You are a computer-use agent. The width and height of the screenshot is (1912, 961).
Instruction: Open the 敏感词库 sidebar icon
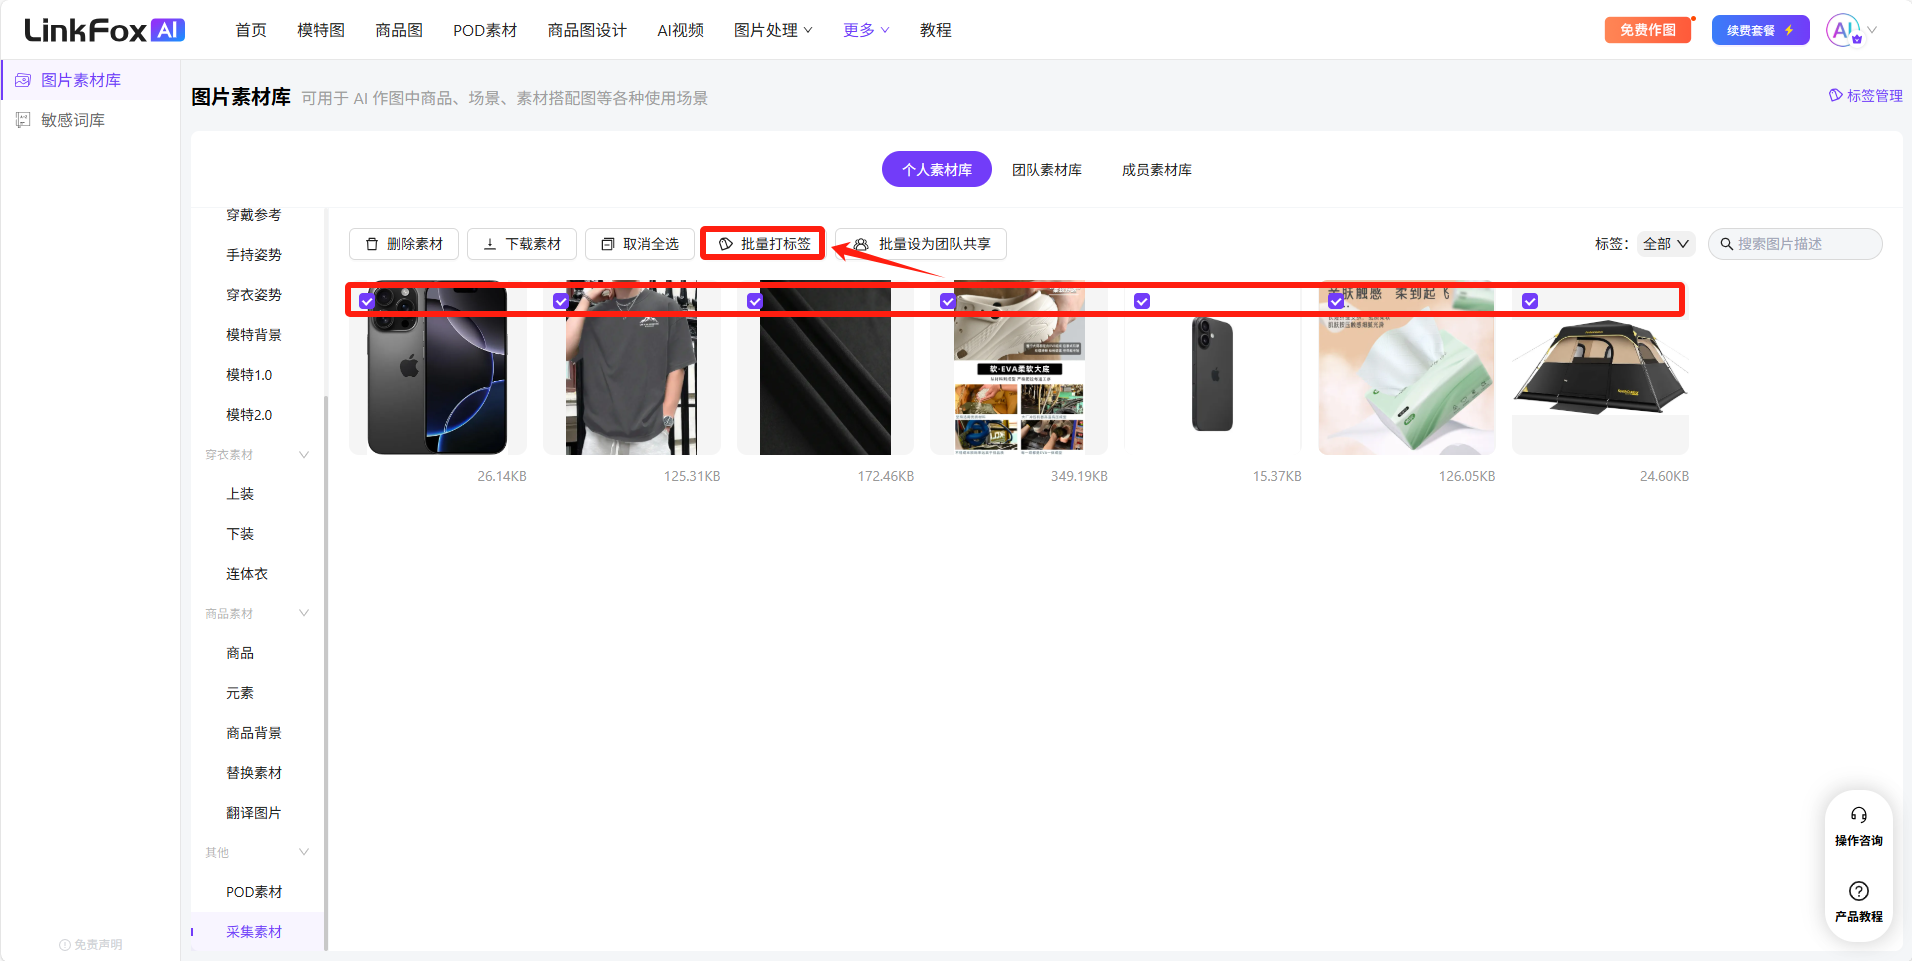point(23,120)
